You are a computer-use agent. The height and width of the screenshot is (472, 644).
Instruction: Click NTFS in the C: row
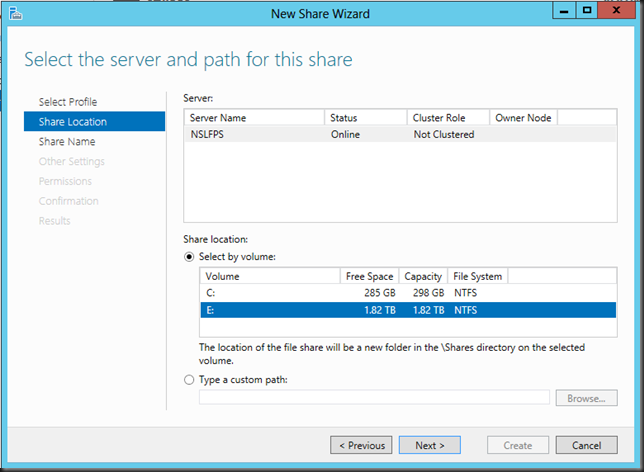pos(465,293)
